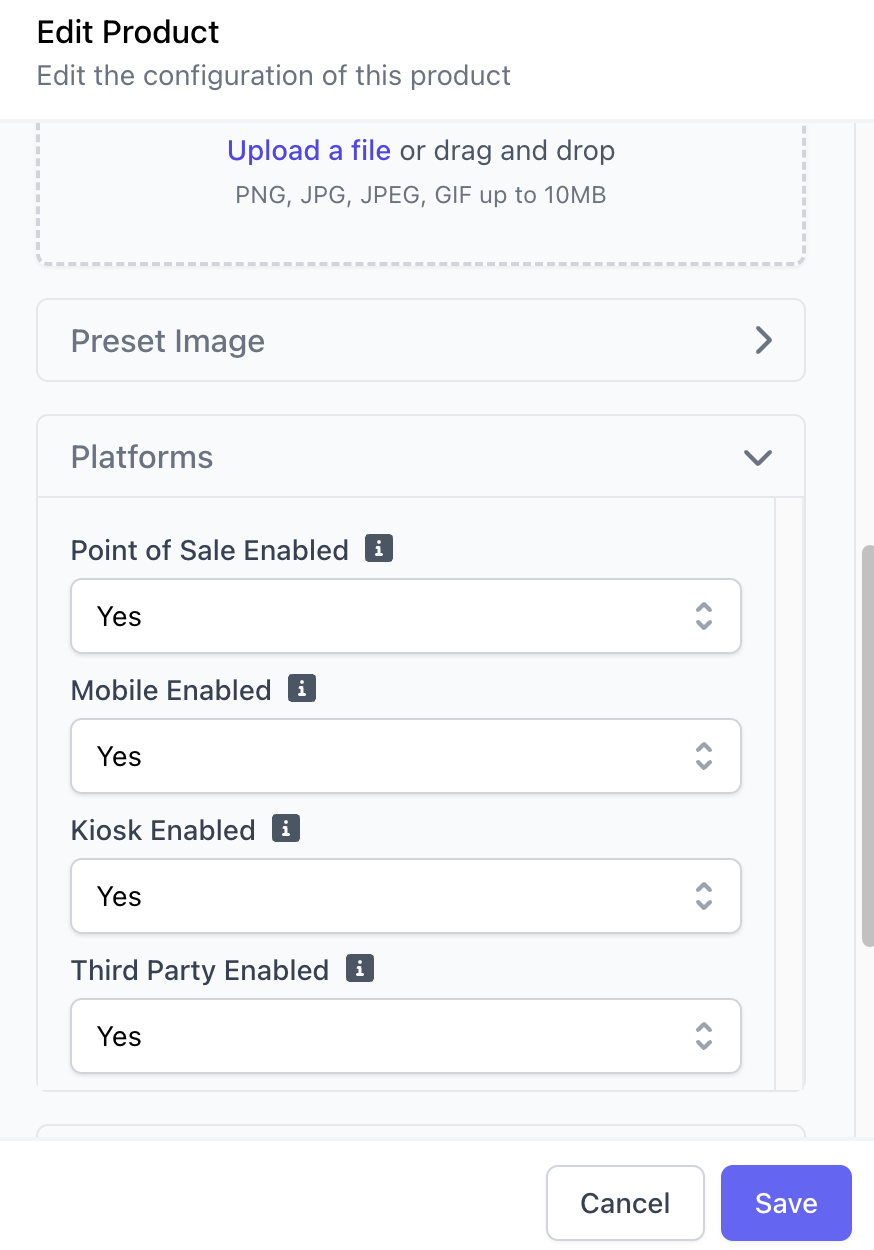The height and width of the screenshot is (1250, 874).
Task: Click the Third Party Enabled info icon
Action: tap(360, 969)
